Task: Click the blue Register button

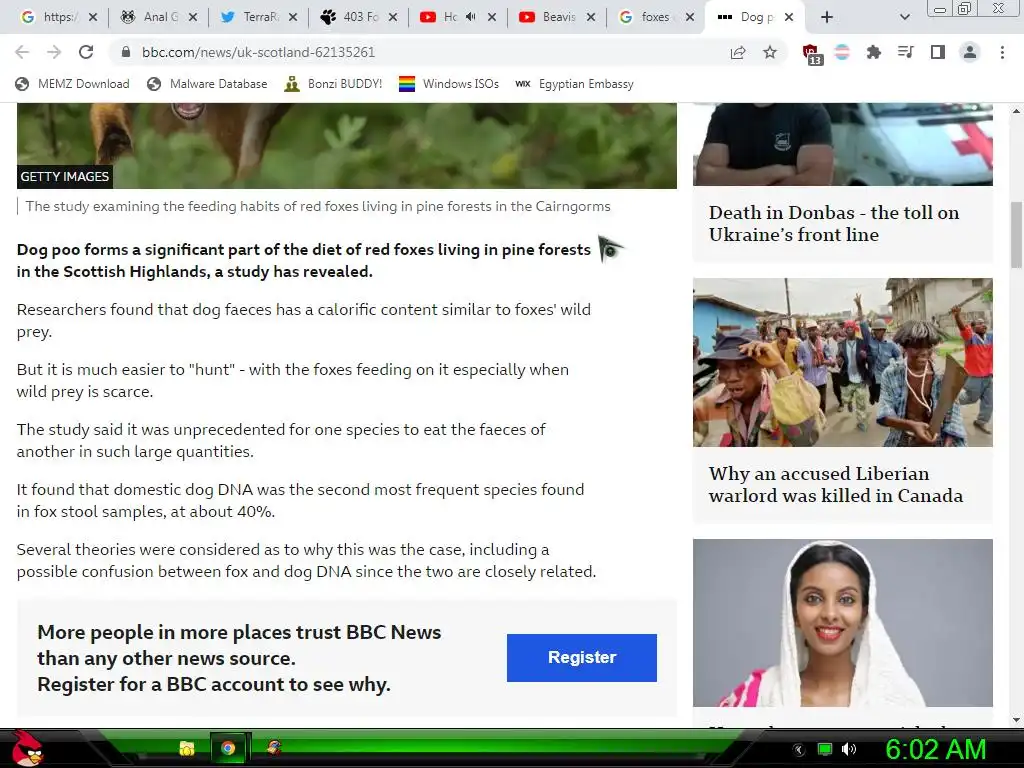Action: coord(582,658)
